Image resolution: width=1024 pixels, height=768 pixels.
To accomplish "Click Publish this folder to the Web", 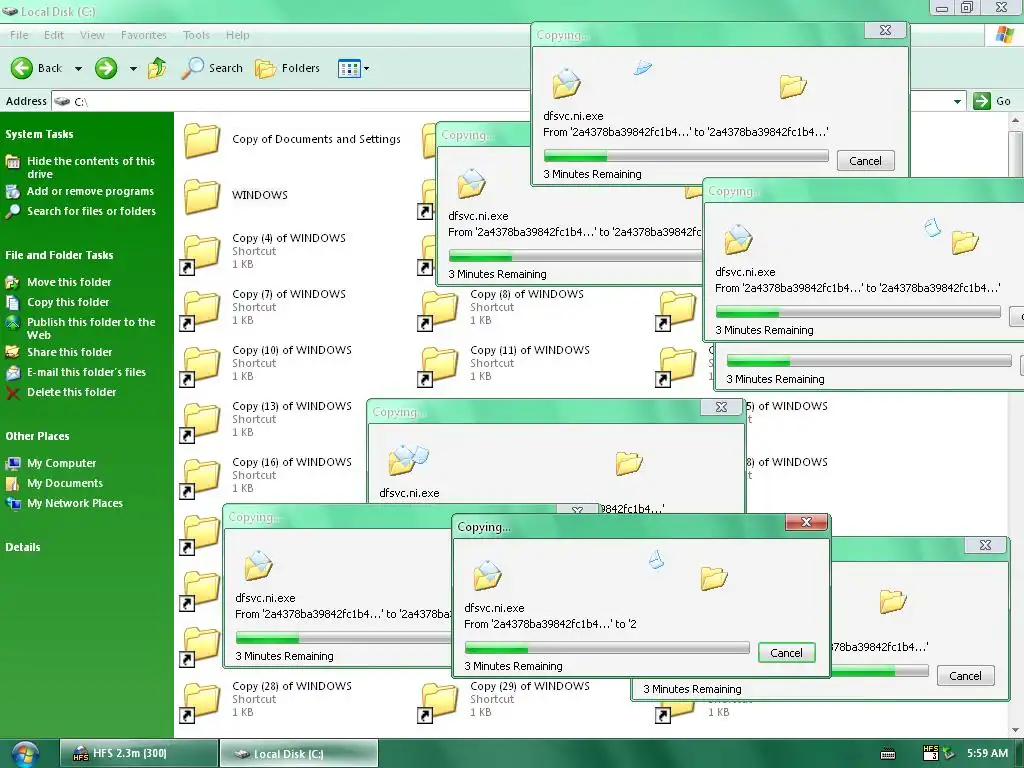I will [x=91, y=328].
